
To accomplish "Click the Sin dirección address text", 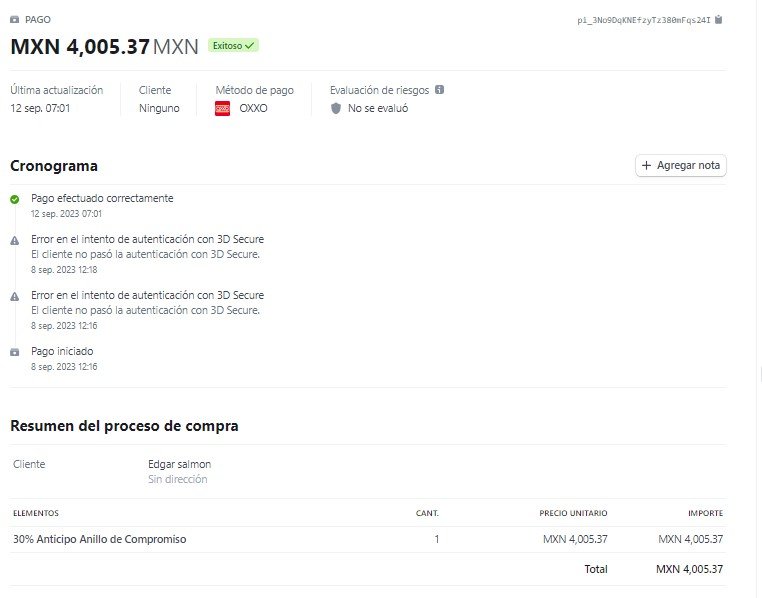I will [177, 479].
